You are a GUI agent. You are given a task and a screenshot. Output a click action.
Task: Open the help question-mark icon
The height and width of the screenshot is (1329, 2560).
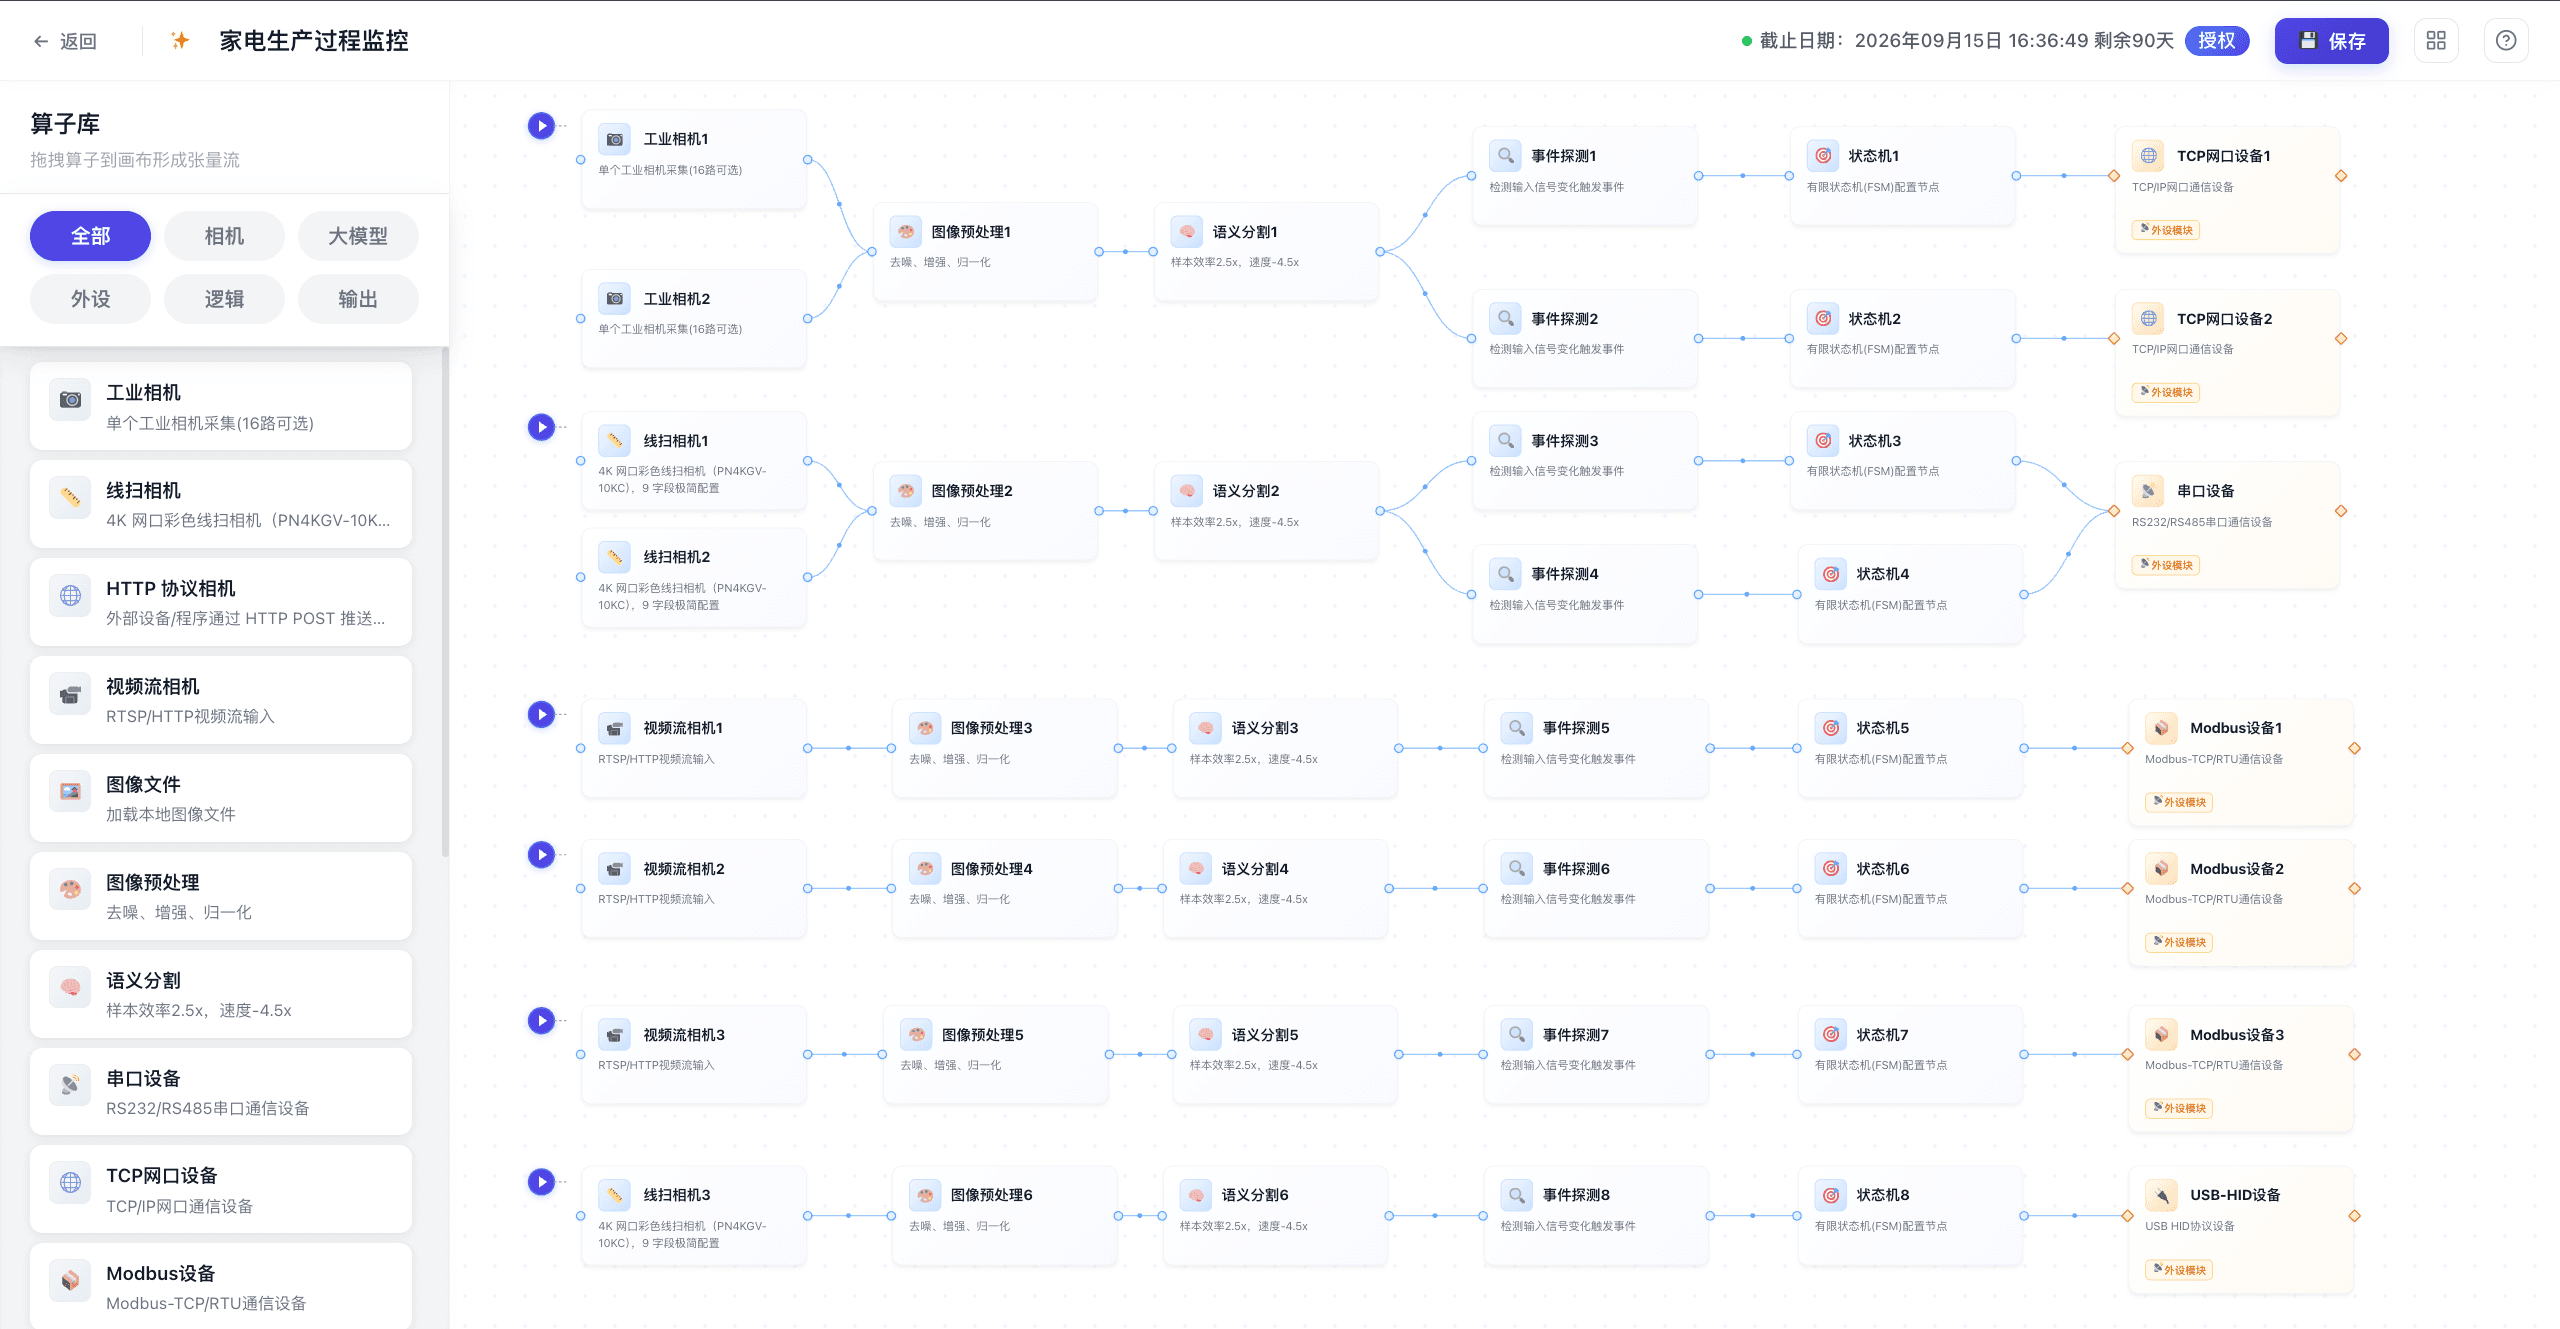(x=2506, y=41)
